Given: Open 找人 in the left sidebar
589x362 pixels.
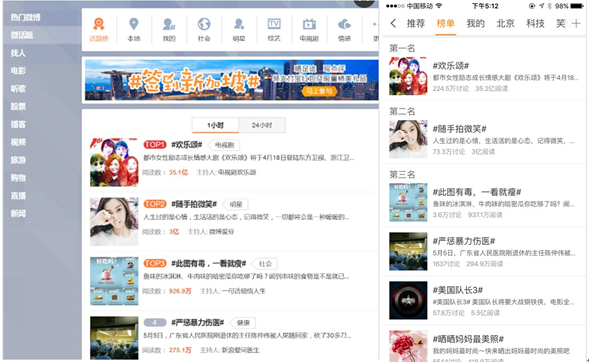Looking at the screenshot, I should click(x=18, y=53).
